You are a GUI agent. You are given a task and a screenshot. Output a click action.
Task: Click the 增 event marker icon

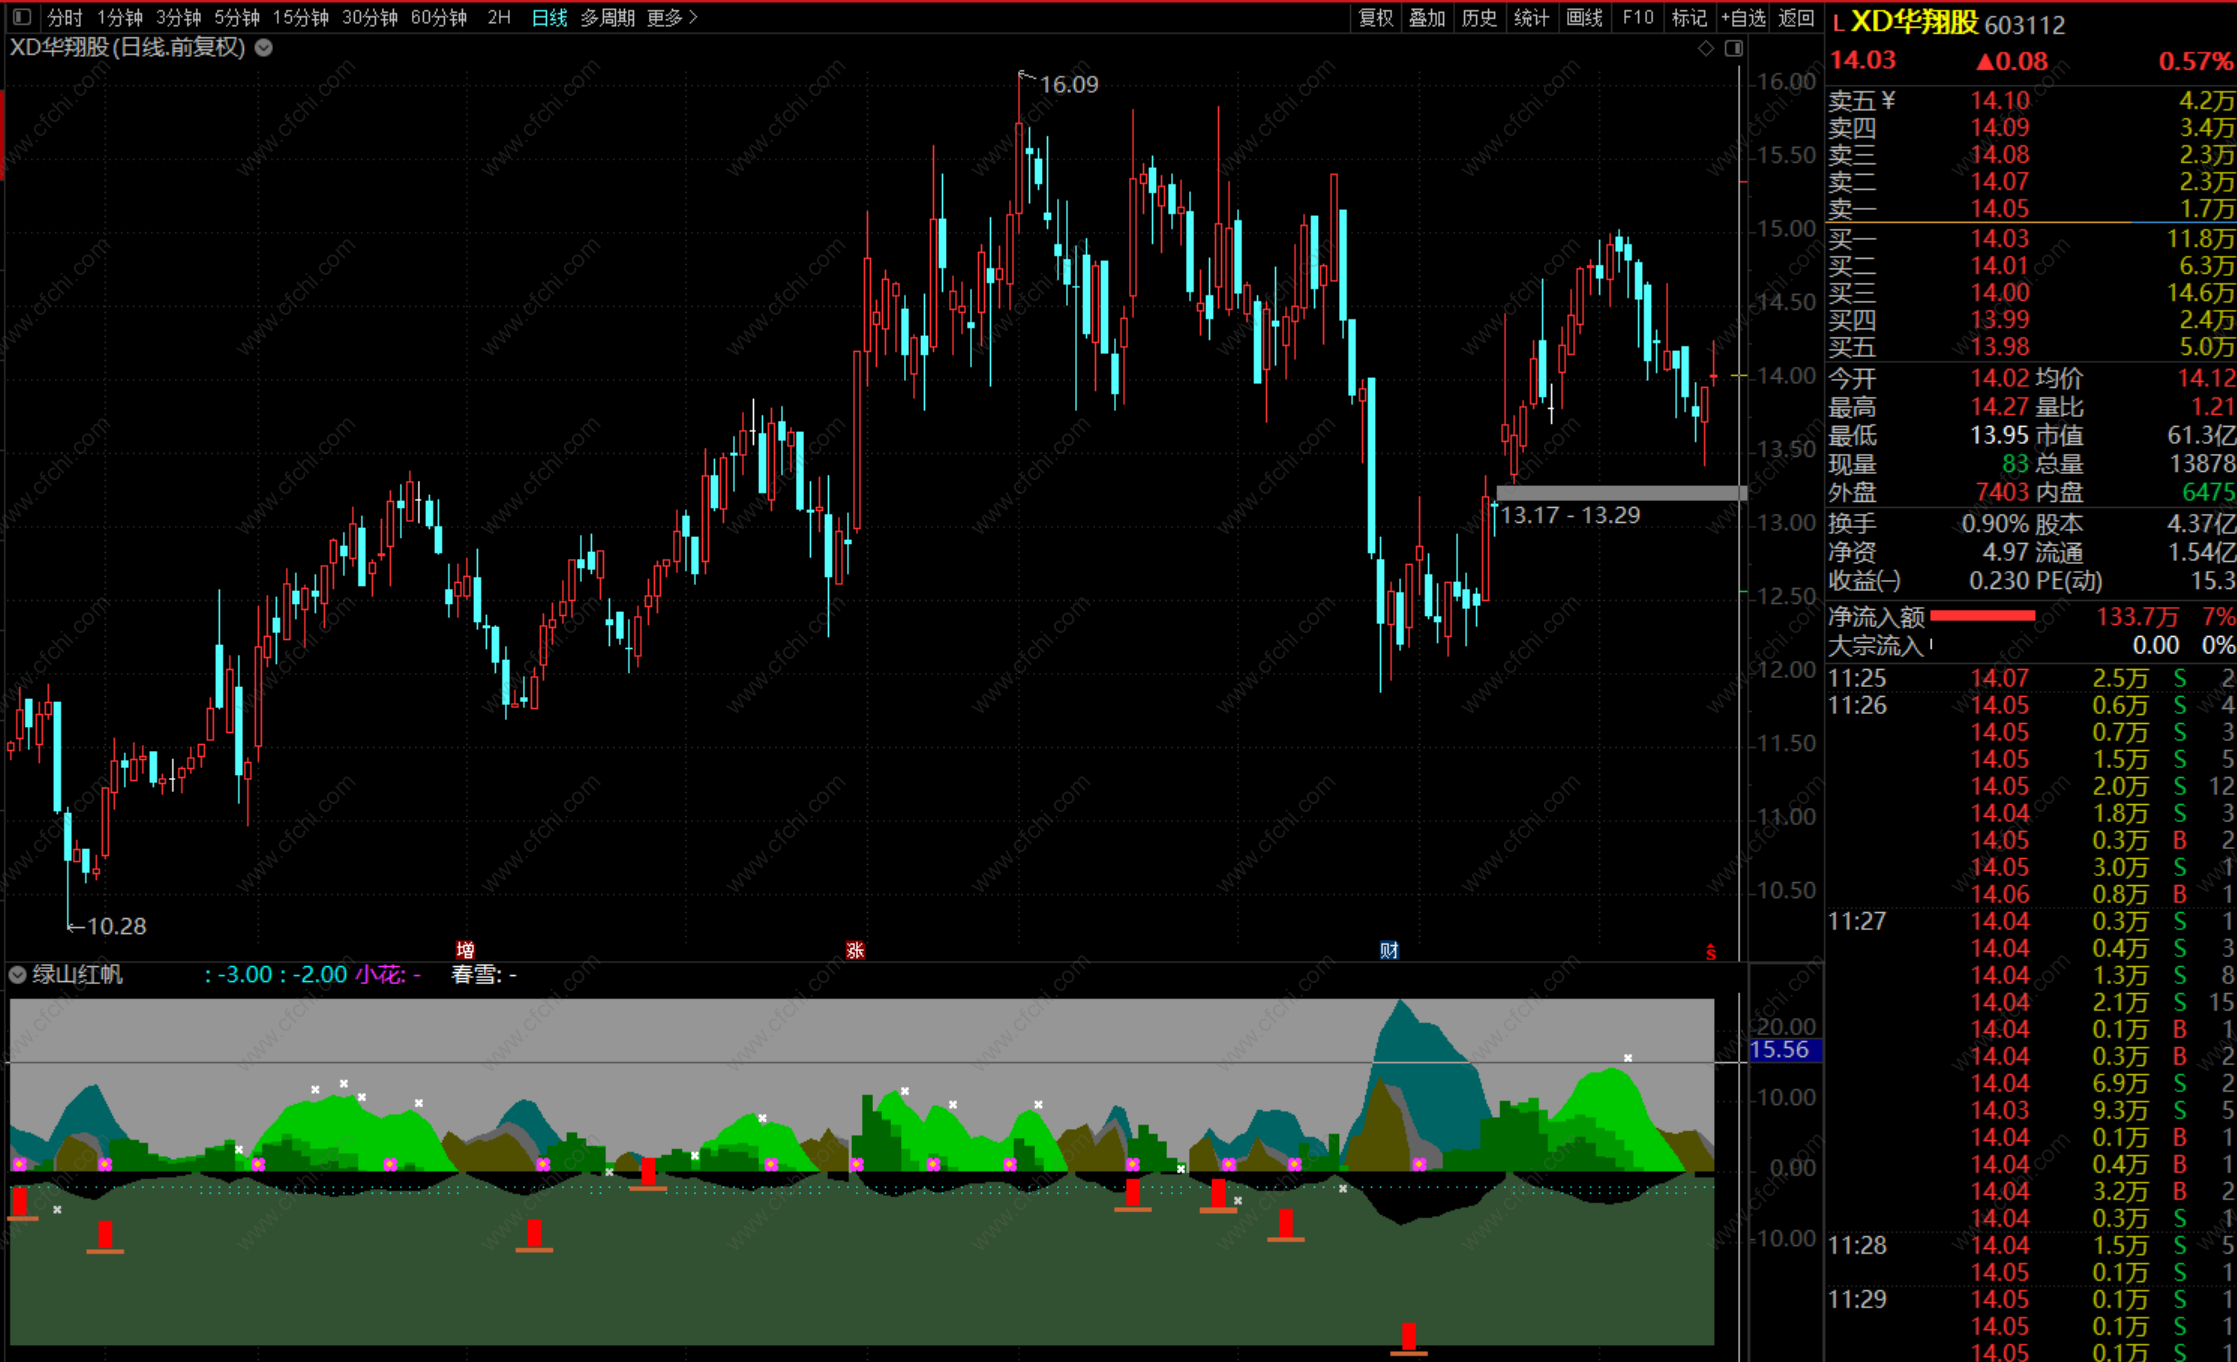465,950
